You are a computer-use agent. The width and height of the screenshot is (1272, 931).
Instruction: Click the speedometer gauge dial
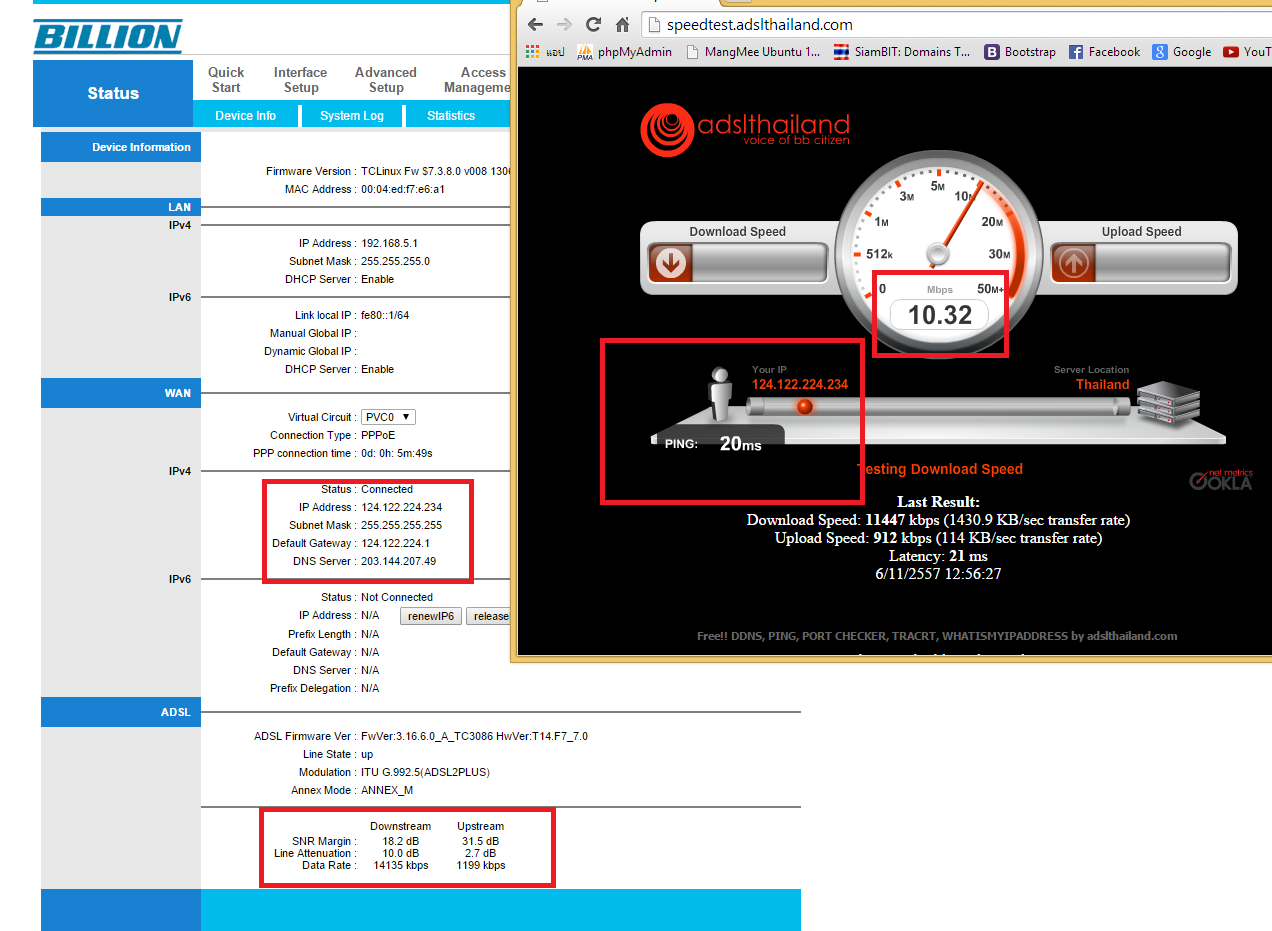click(936, 252)
